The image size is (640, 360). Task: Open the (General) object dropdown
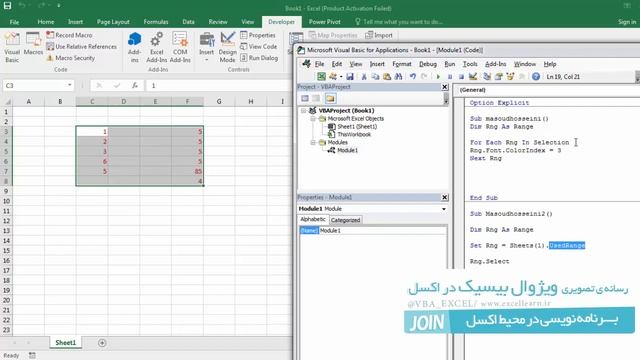point(547,90)
